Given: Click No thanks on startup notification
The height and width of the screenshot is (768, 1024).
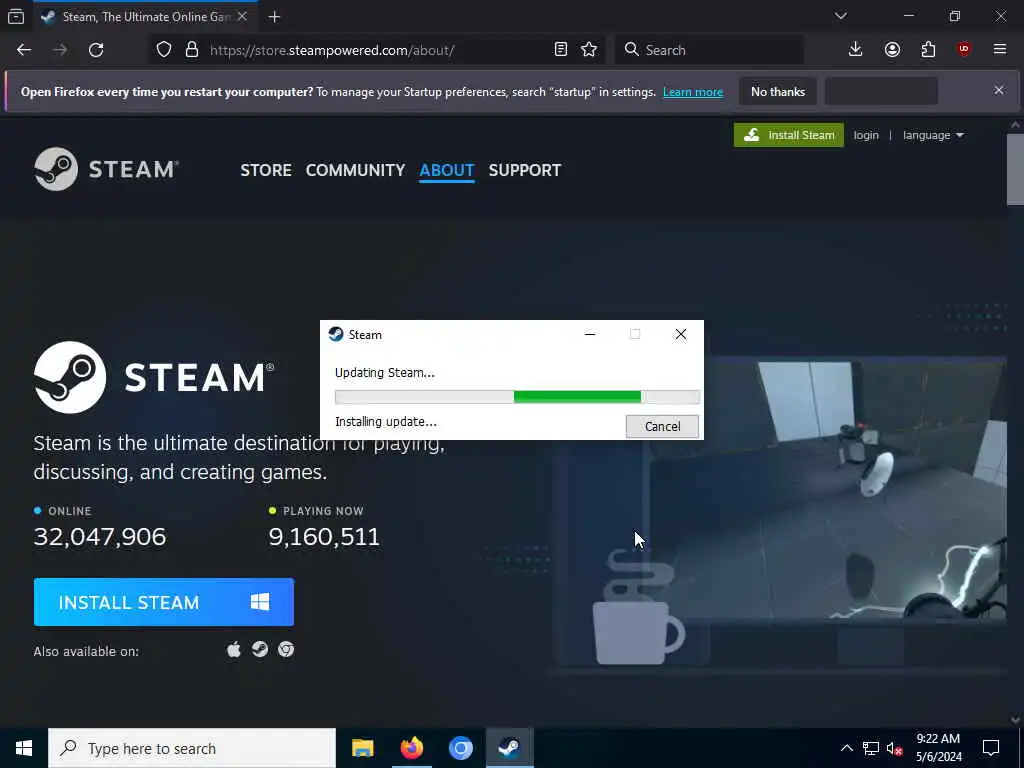Looking at the screenshot, I should click(x=778, y=92).
